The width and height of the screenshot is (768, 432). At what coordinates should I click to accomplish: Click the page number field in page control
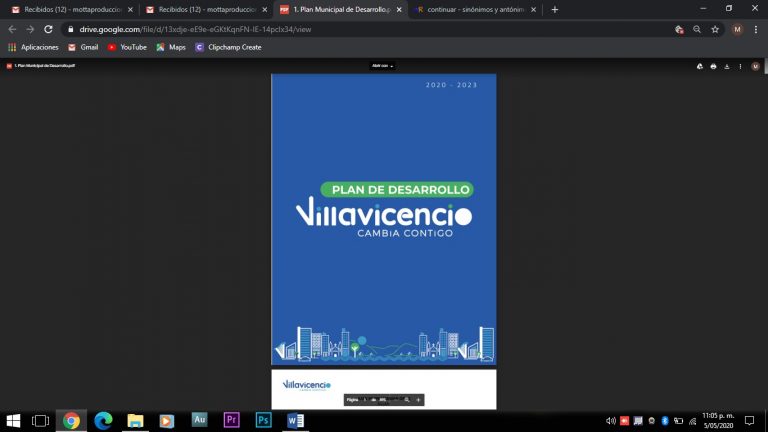(x=365, y=400)
